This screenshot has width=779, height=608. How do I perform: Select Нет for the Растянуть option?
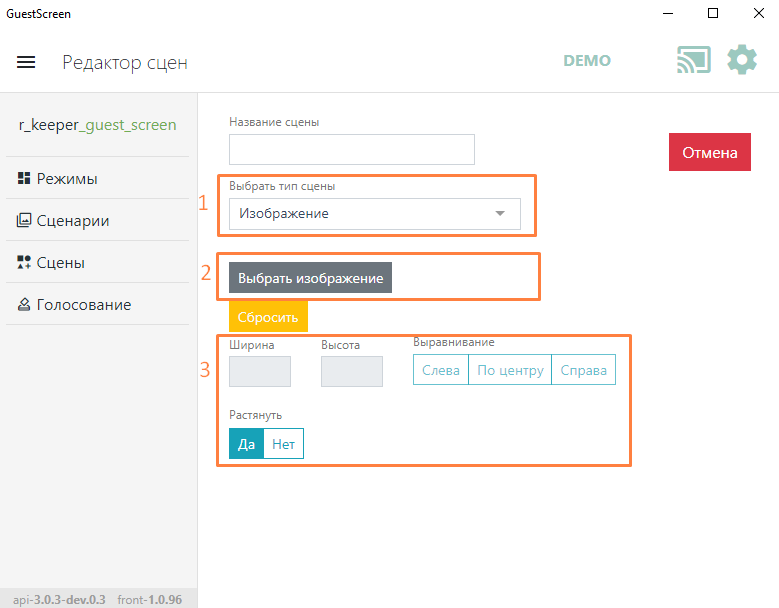283,444
